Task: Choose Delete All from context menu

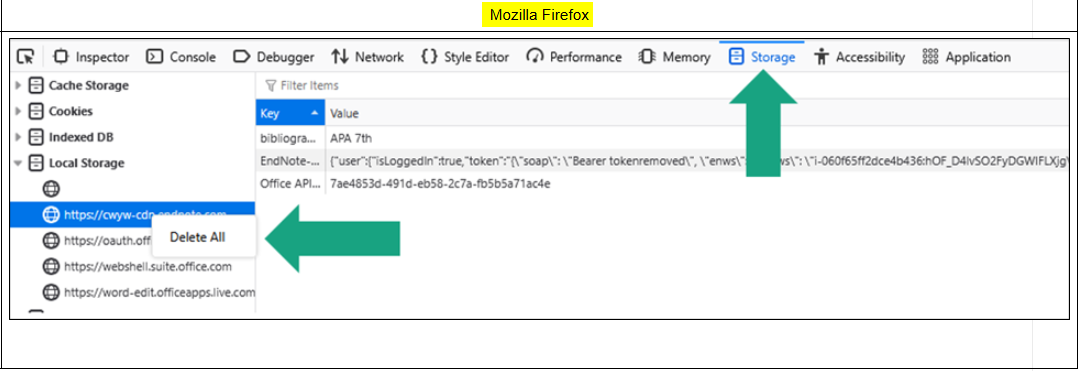Action: [198, 237]
